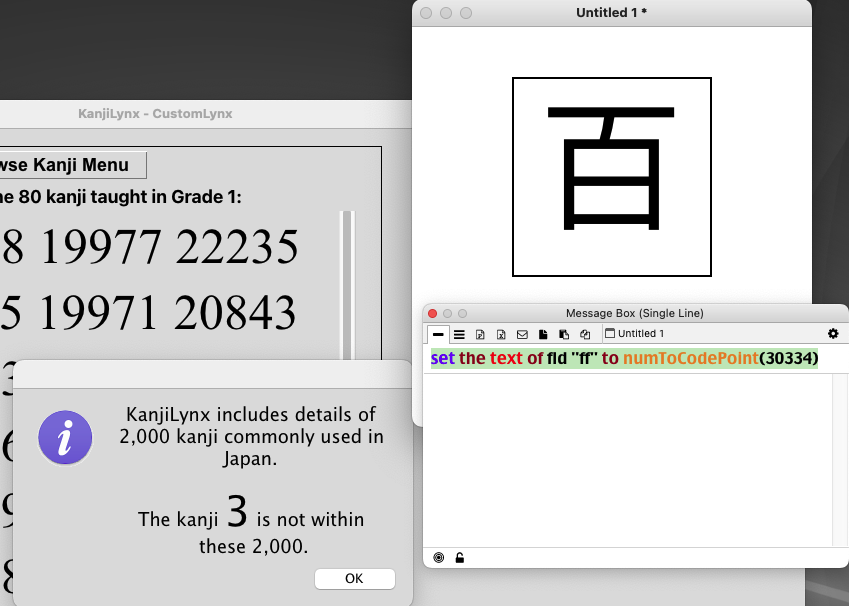Toggle the padlock in Message Box footer
Viewport: 849px width, 606px height.
(460, 557)
